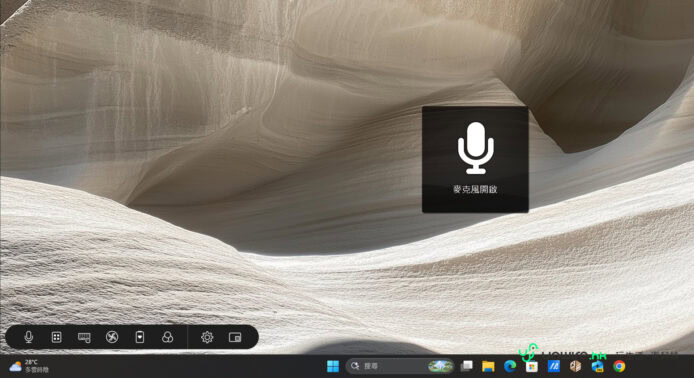Image resolution: width=694 pixels, height=378 pixels.
Task: Click the microphone status popup
Action: (475, 159)
